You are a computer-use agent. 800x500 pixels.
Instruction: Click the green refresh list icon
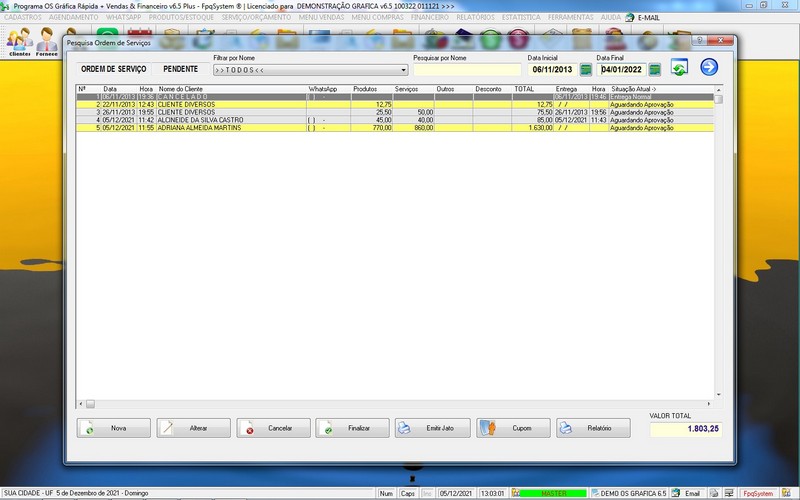(x=679, y=67)
